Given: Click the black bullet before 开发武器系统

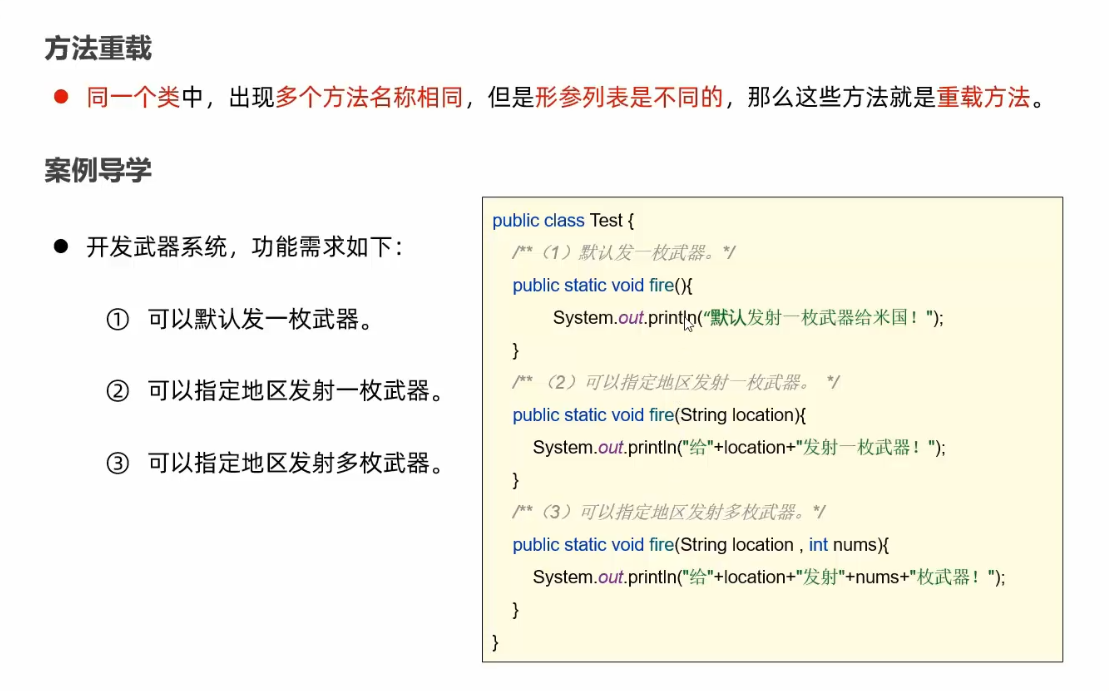Looking at the screenshot, I should (x=60, y=247).
